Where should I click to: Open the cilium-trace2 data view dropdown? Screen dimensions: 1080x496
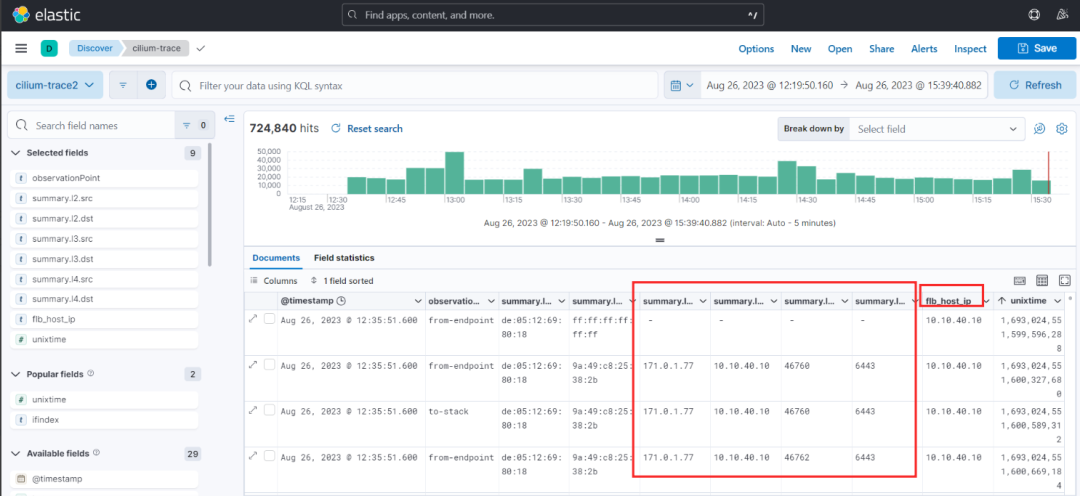point(55,85)
